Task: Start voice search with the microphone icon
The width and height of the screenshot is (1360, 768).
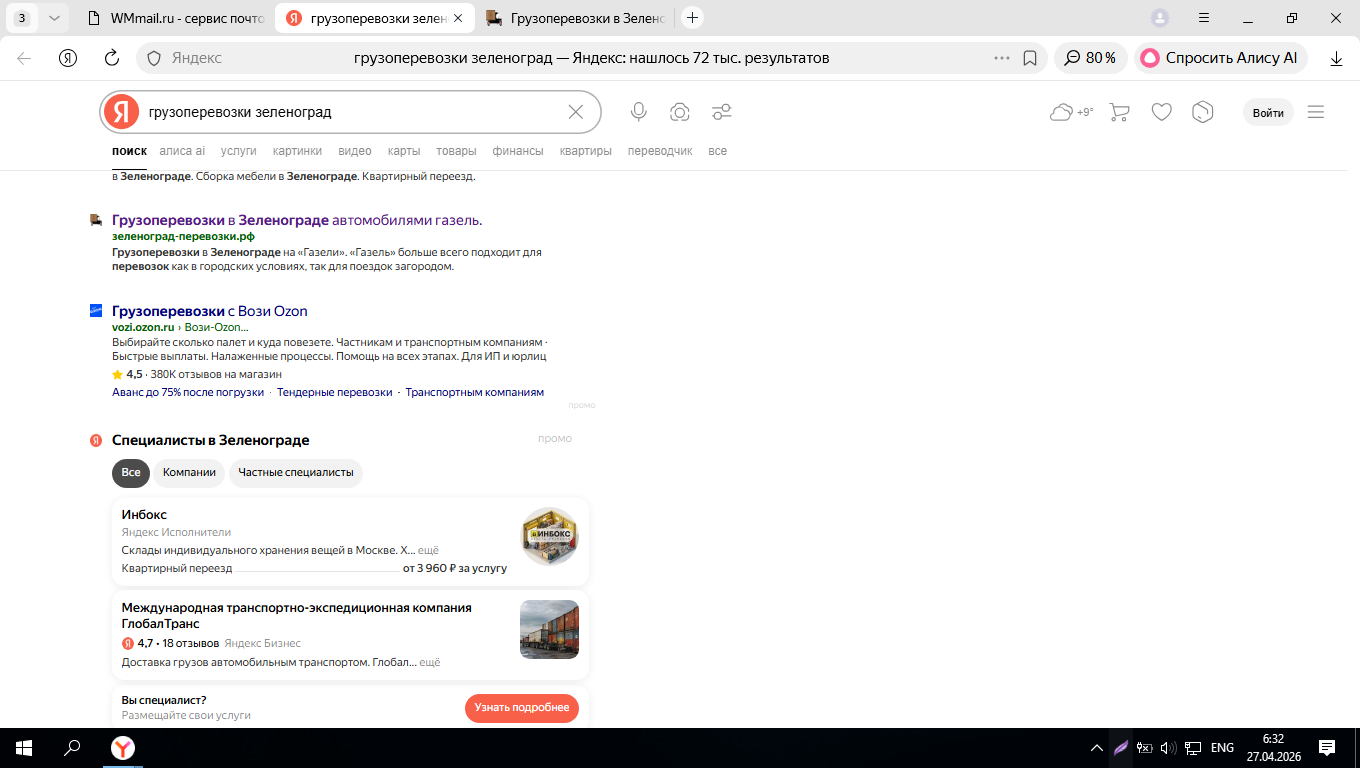Action: click(639, 112)
